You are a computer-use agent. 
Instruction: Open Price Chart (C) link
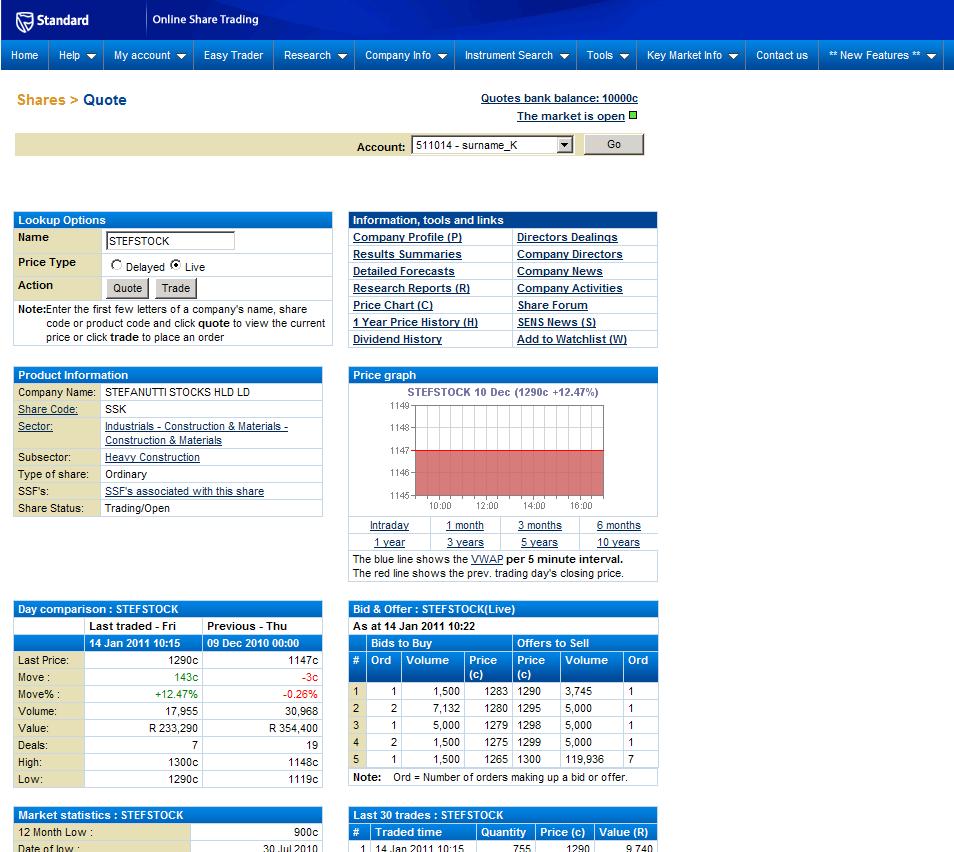tap(392, 306)
